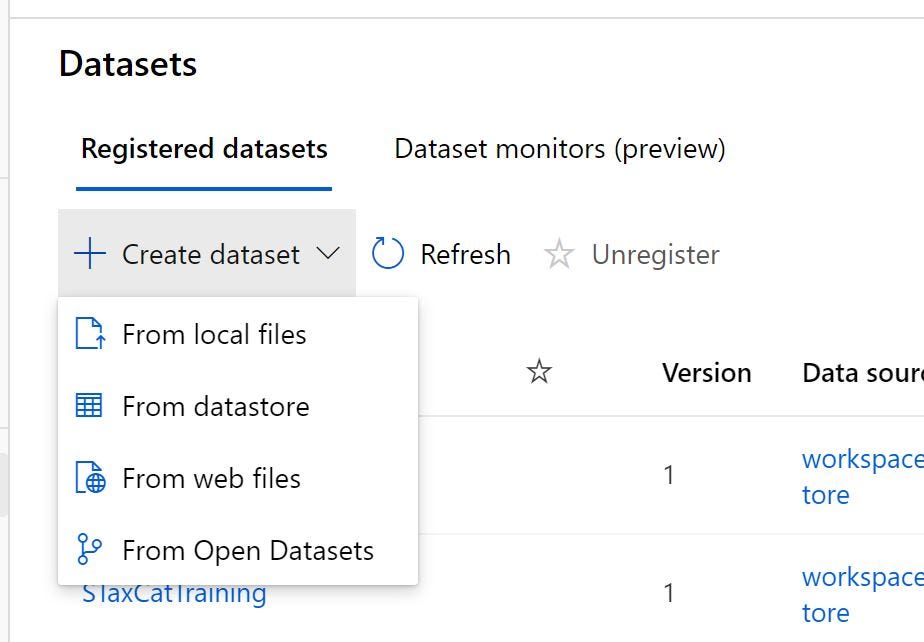
Task: Choose From Open Datasets in the open menu
Action: click(247, 549)
